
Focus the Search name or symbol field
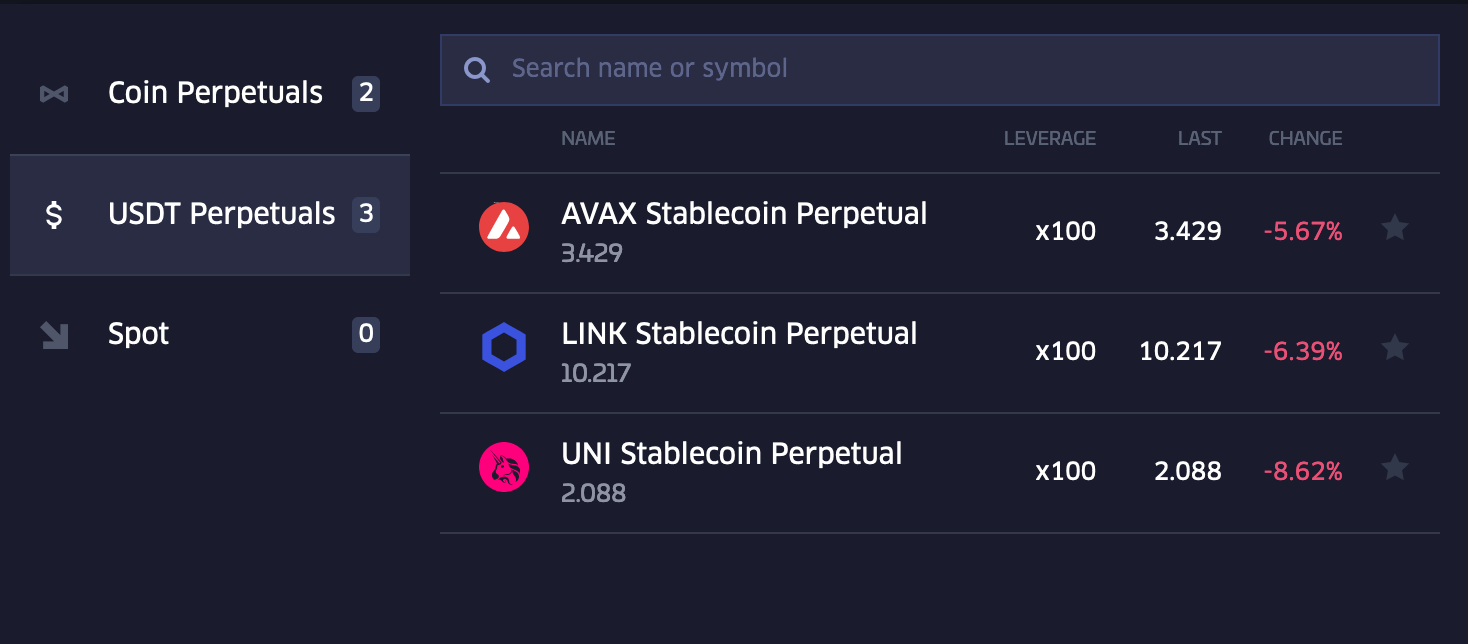[x=960, y=69]
